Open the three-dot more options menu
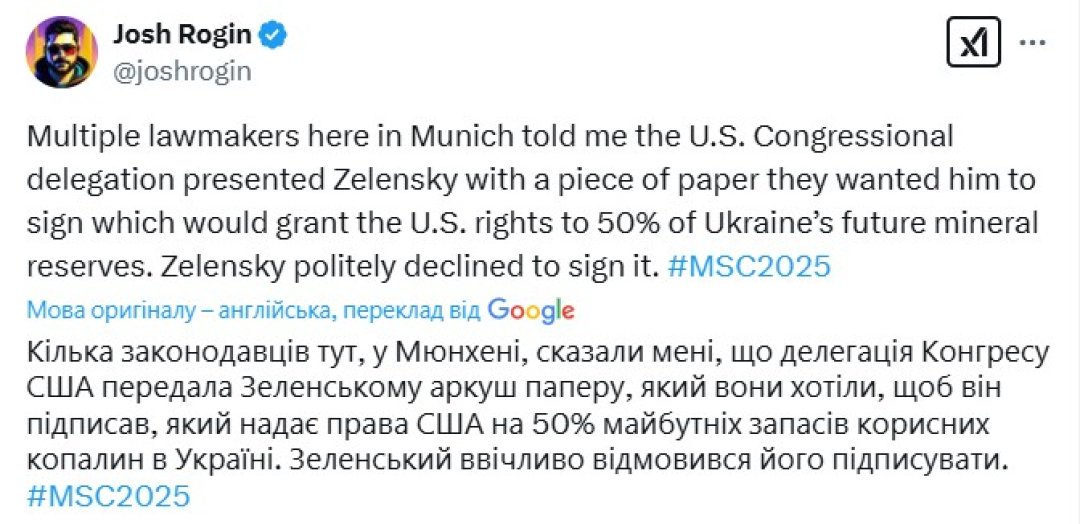 tap(1034, 43)
